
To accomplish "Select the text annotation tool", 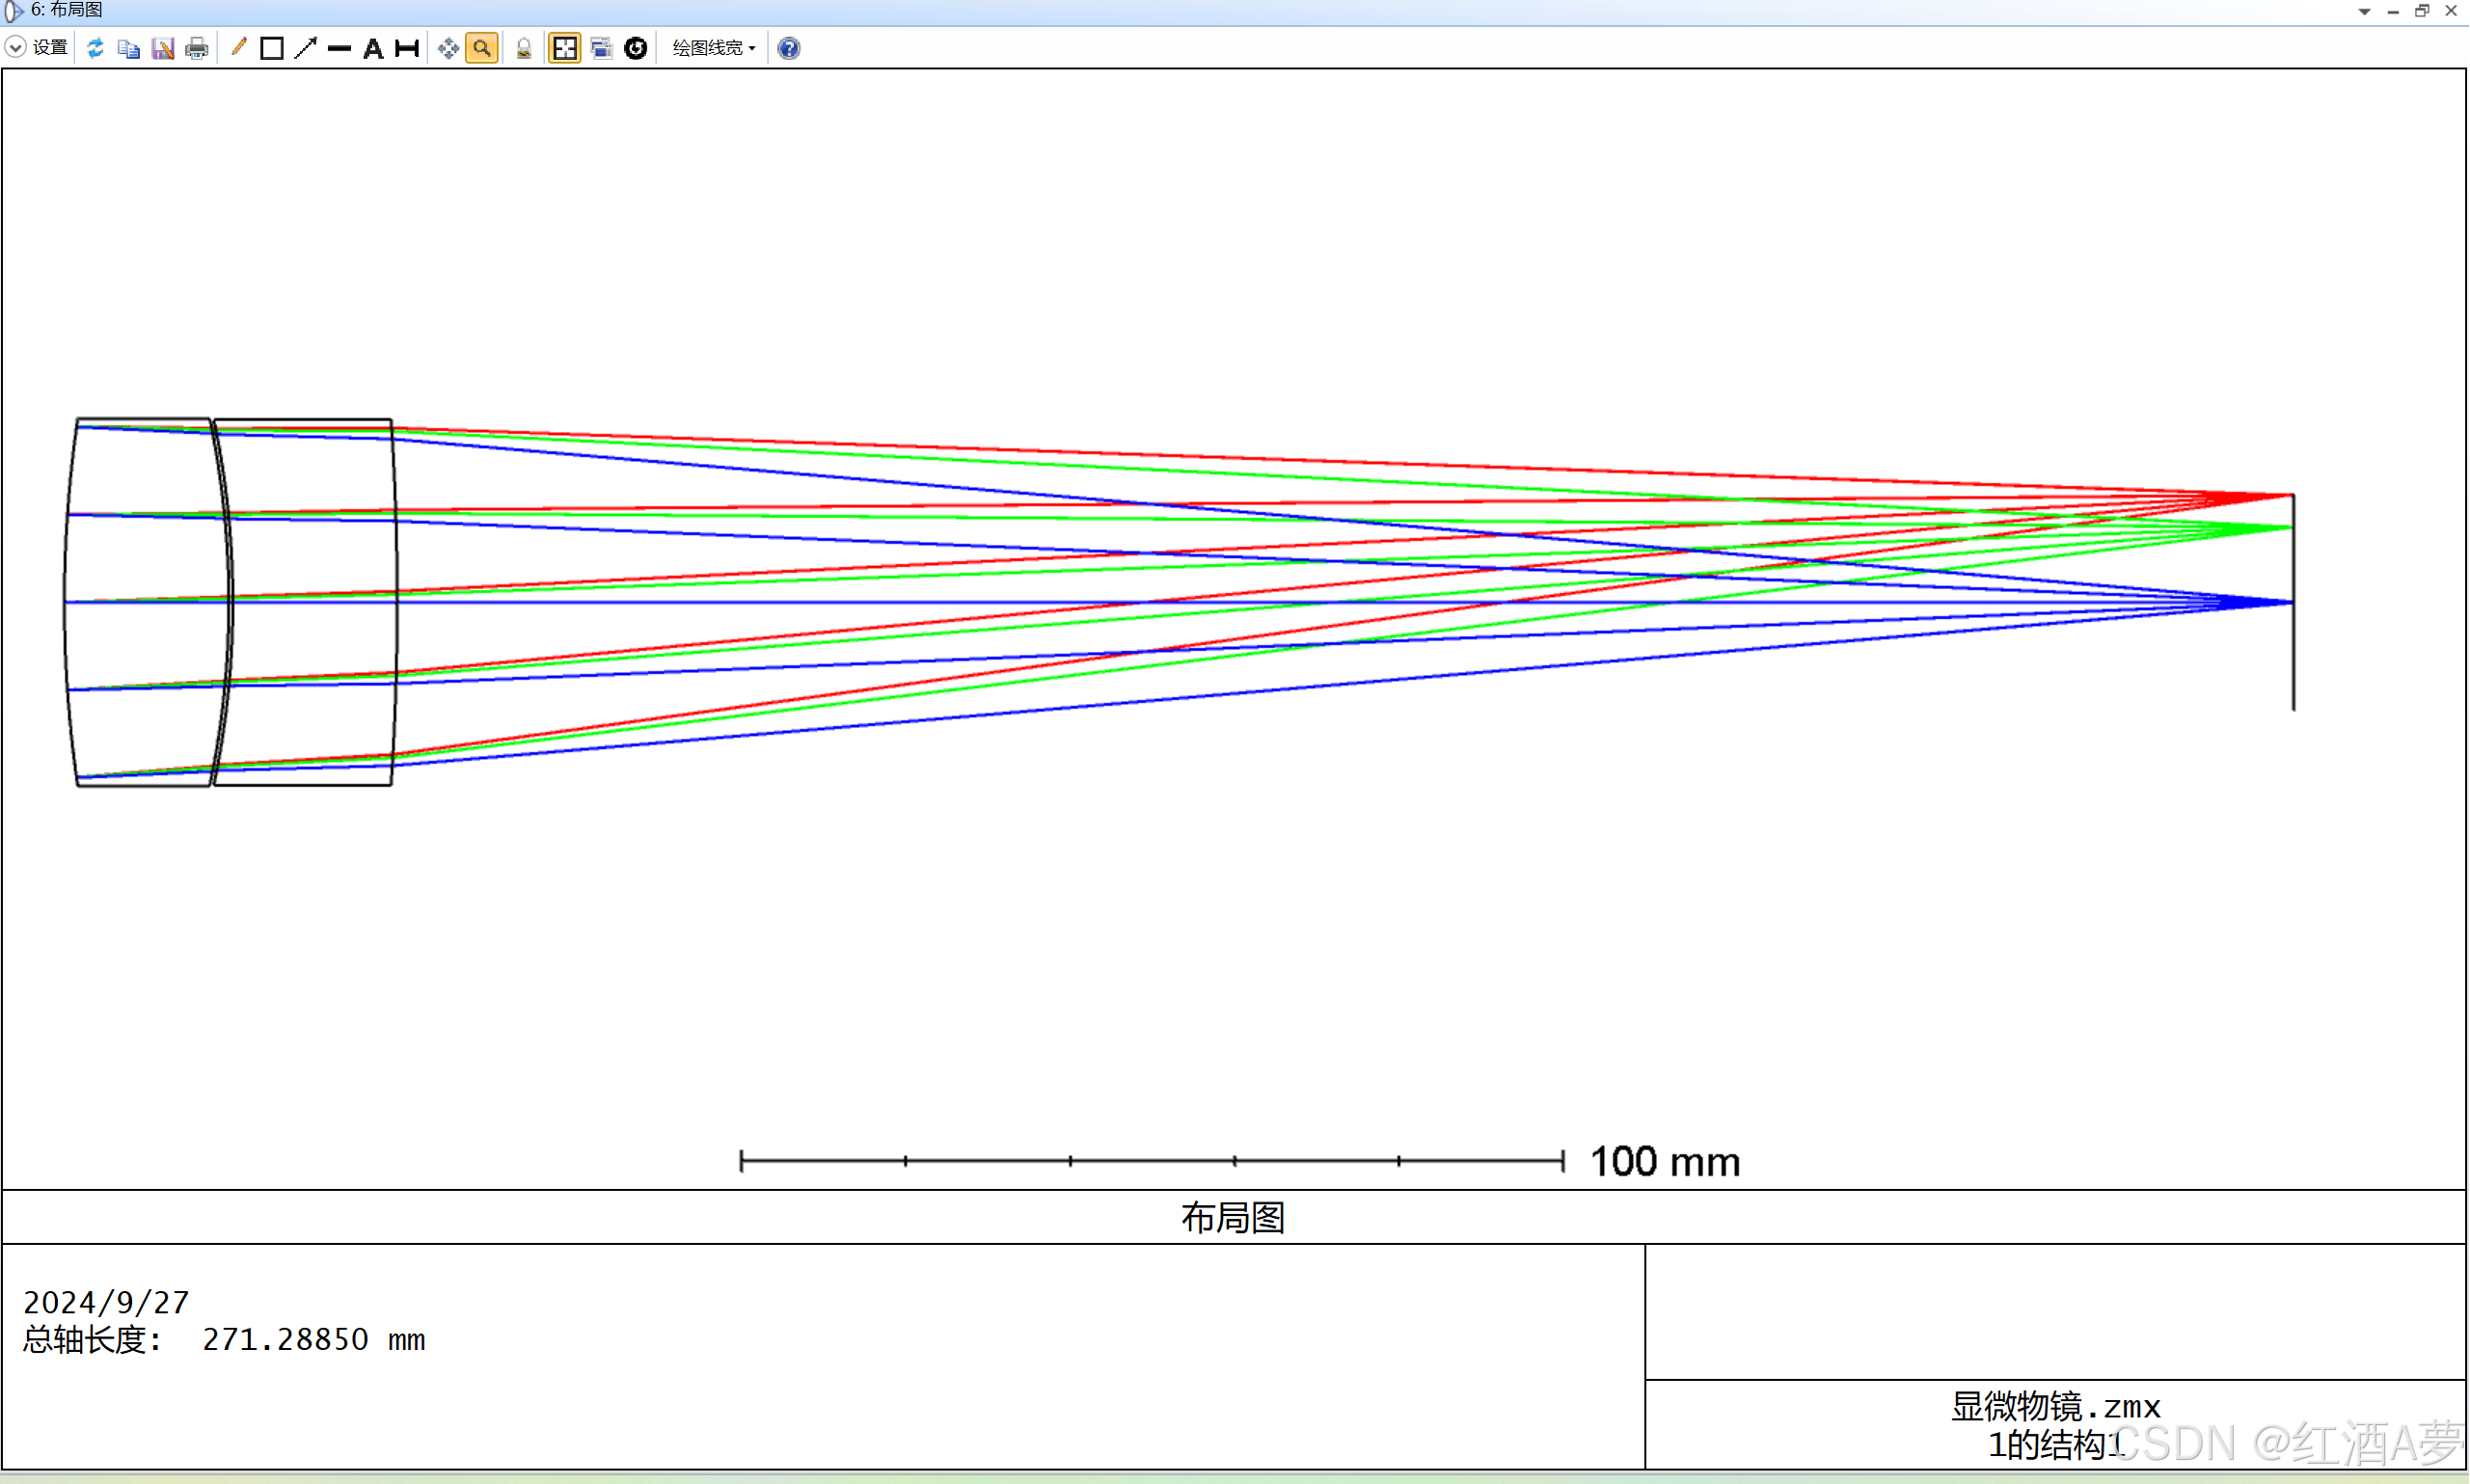I will 373,48.
